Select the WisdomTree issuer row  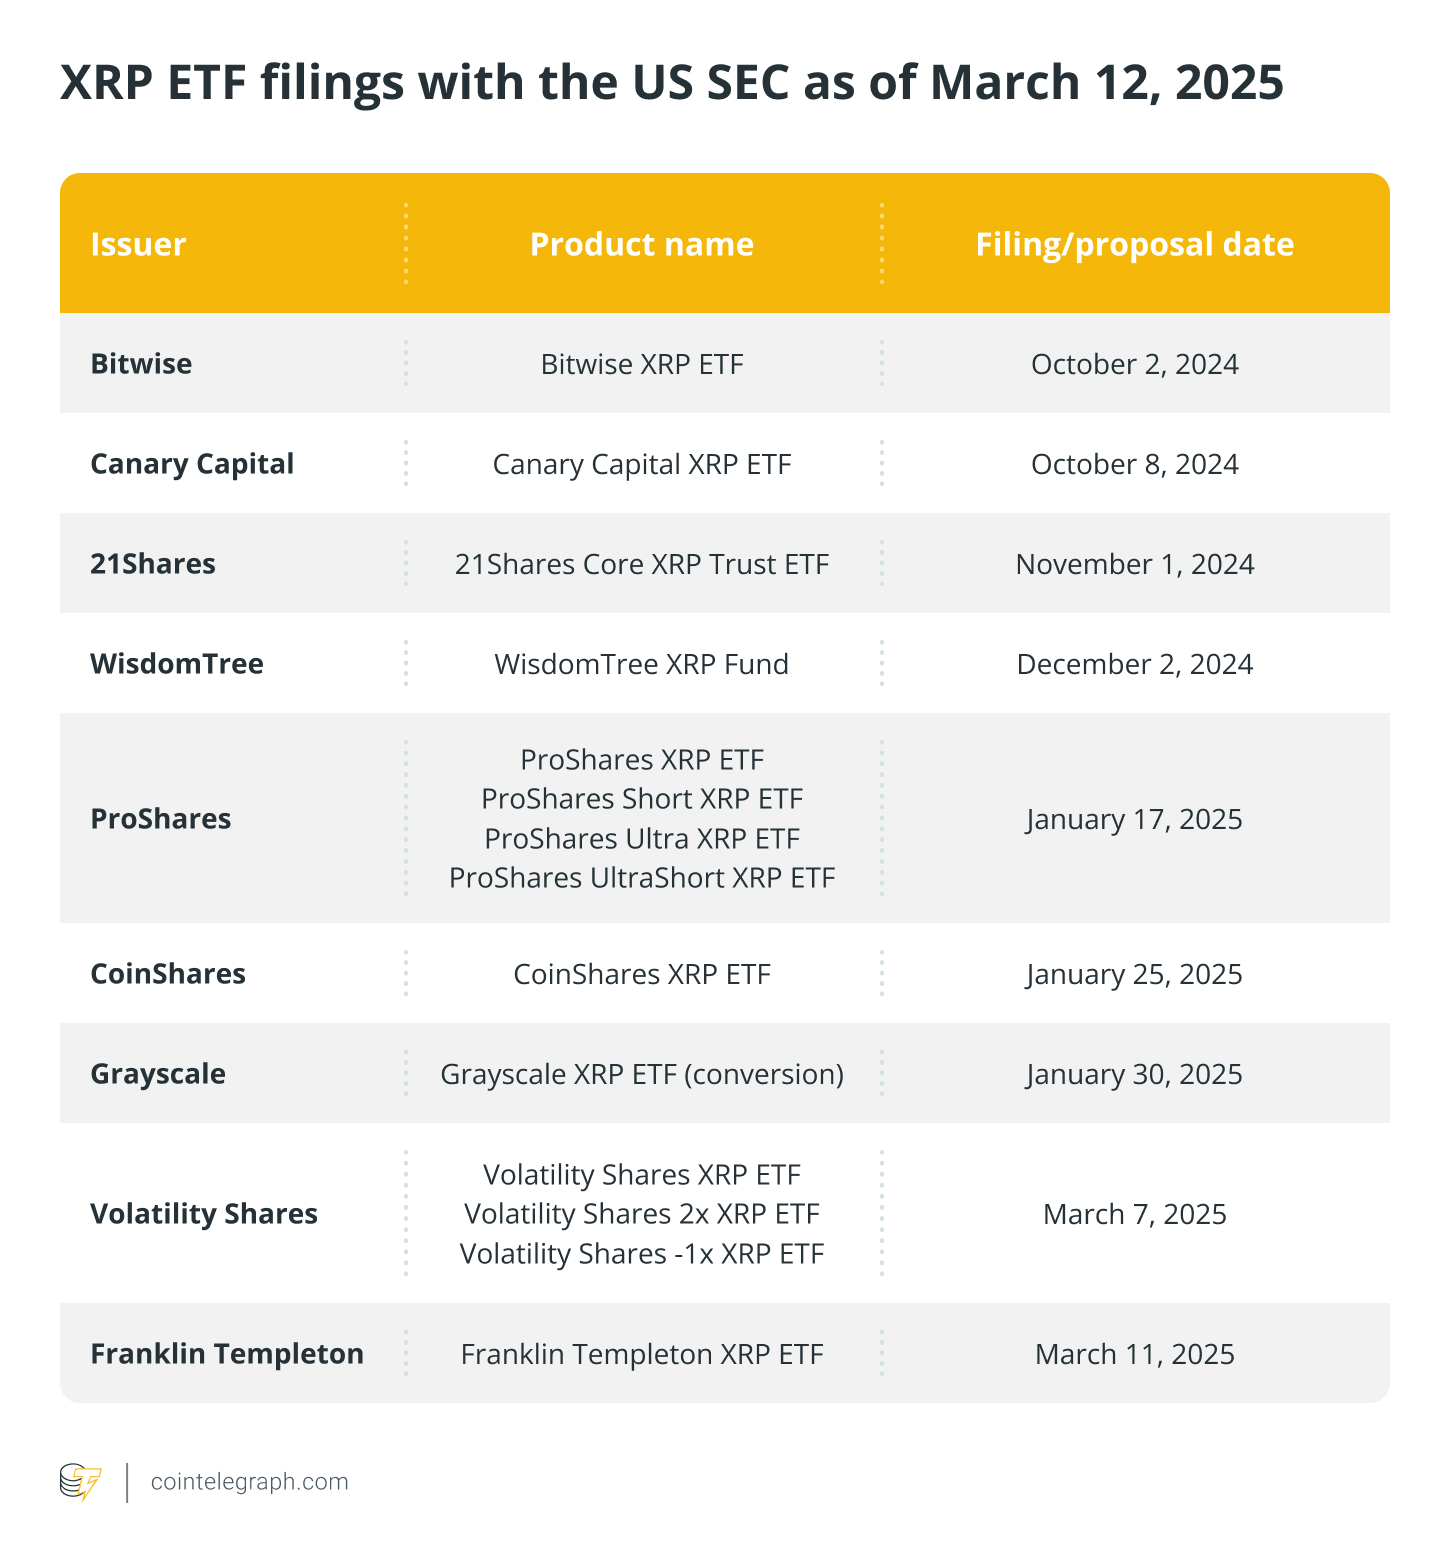coord(177,664)
